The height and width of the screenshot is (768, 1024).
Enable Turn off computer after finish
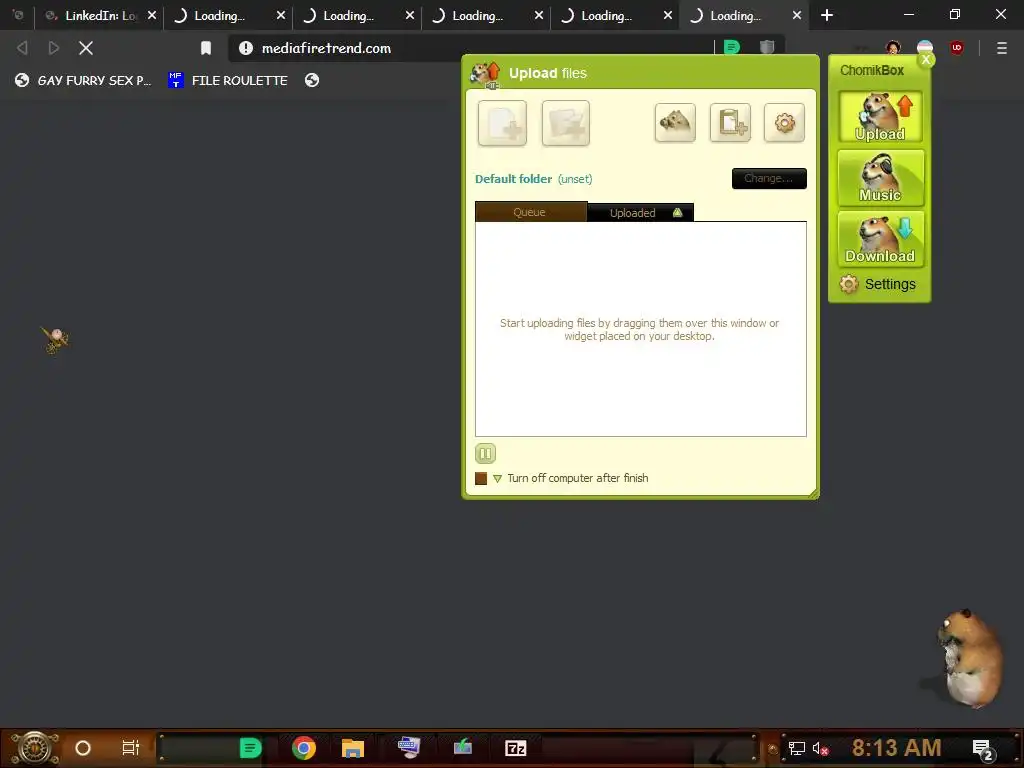tap(481, 479)
